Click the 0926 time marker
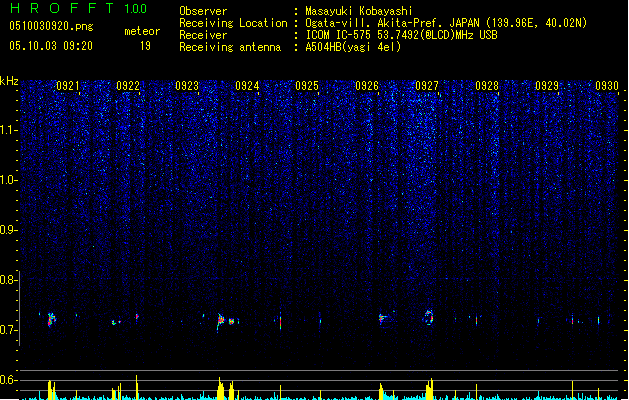The height and width of the screenshot is (400, 629). (367, 86)
